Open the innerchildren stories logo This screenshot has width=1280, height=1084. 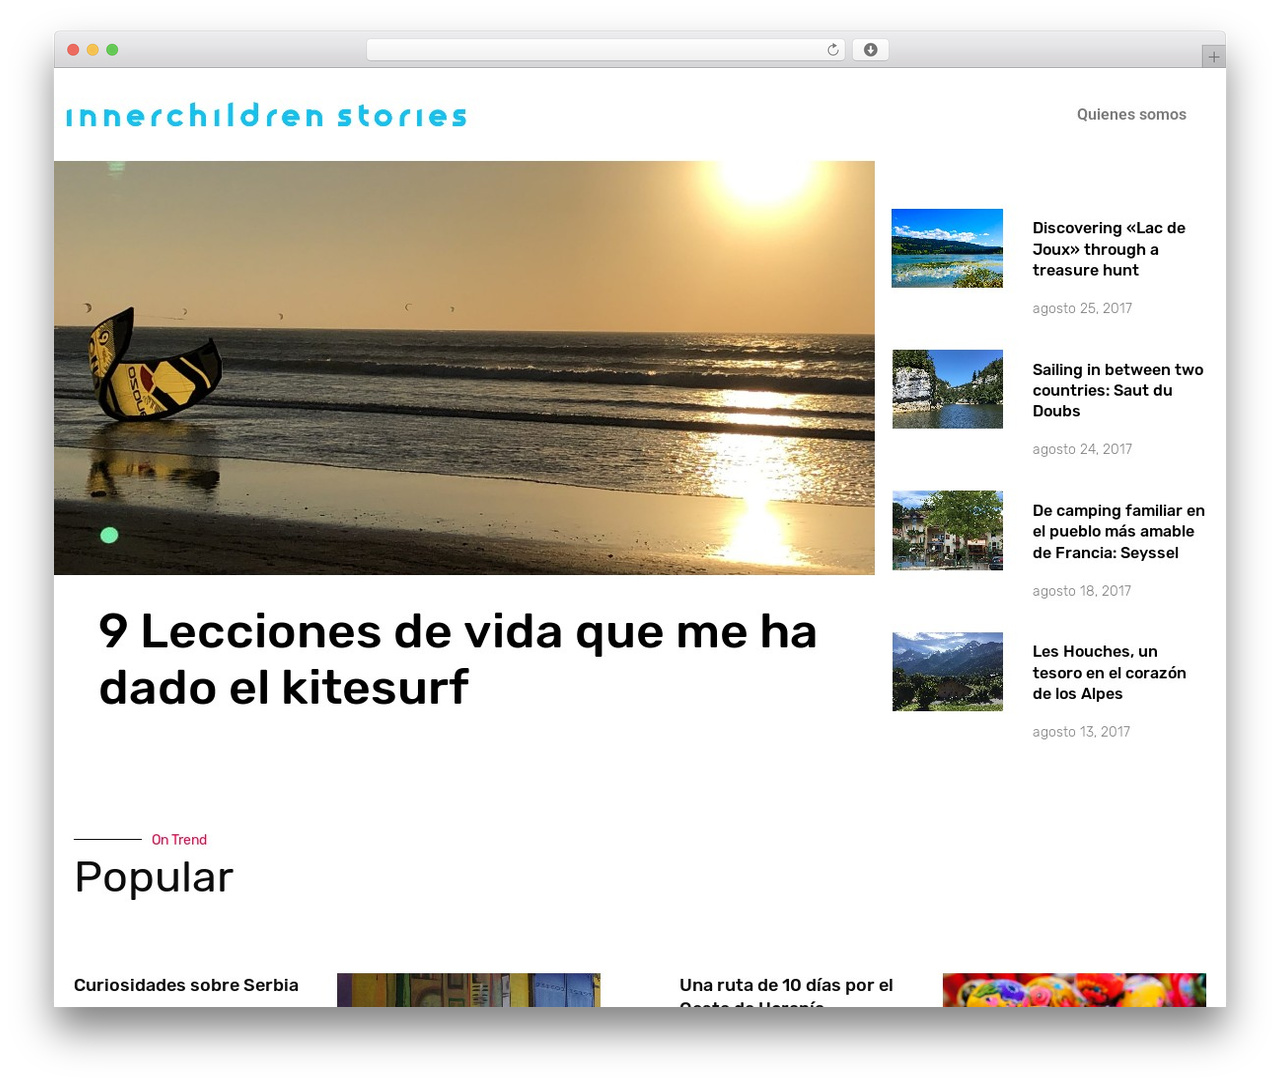pyautogui.click(x=267, y=115)
